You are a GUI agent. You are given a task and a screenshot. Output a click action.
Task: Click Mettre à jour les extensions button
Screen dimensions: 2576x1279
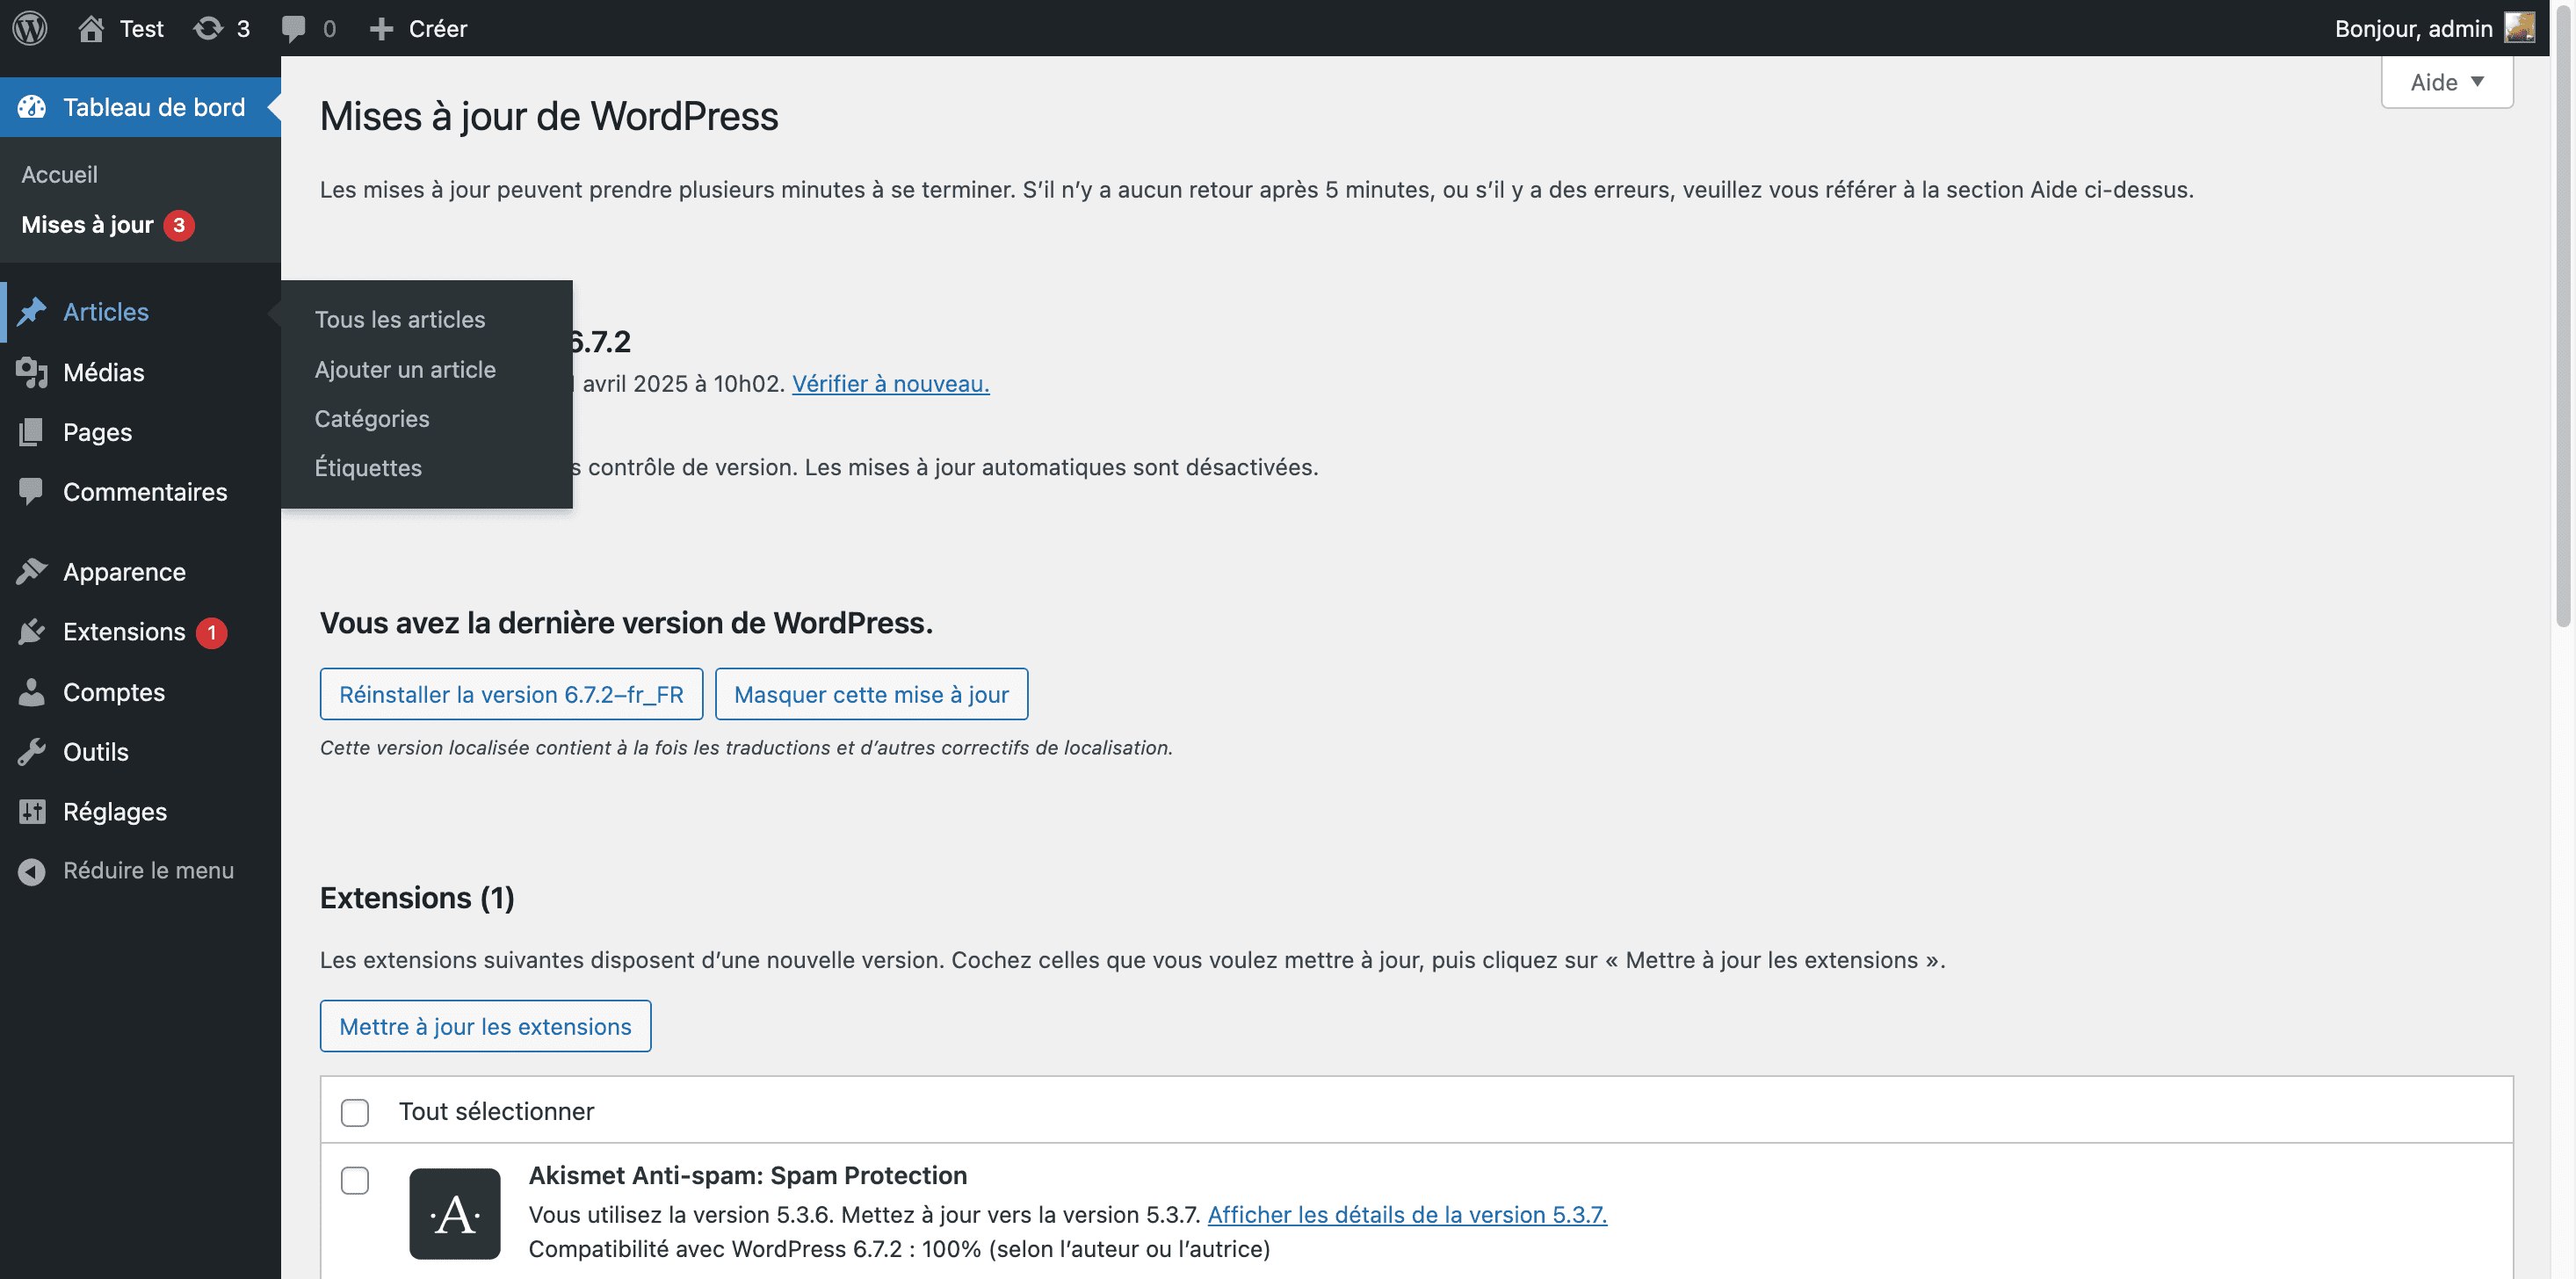485,1026
